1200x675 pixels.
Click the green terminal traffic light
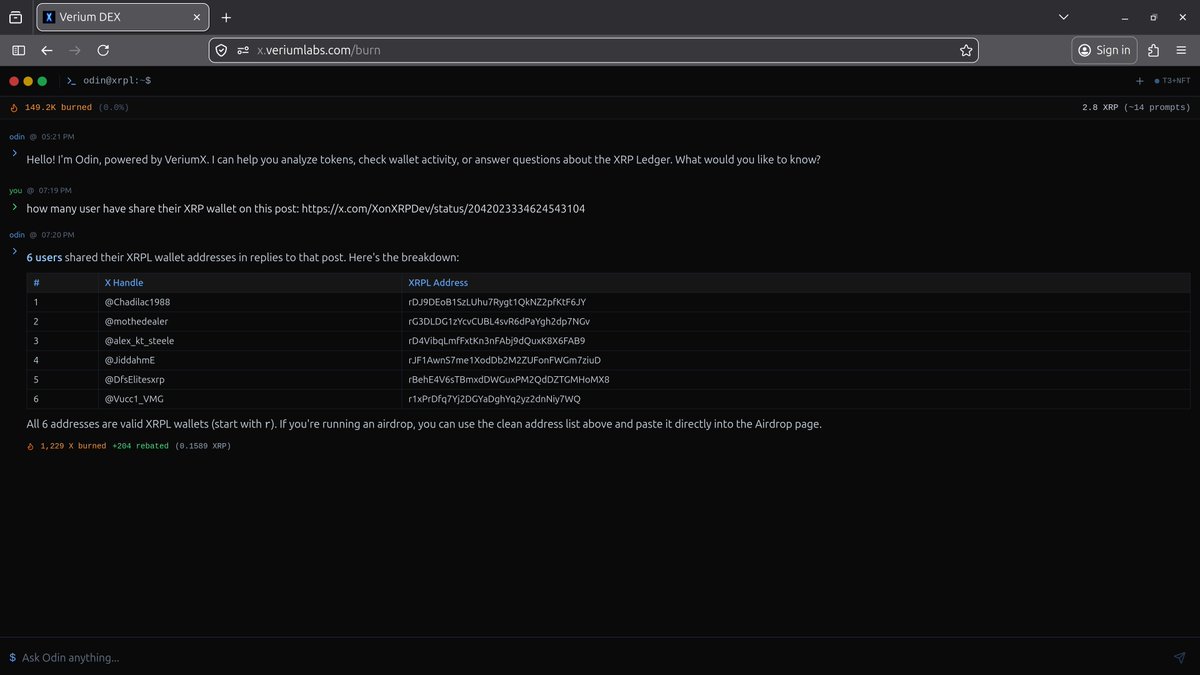point(40,80)
